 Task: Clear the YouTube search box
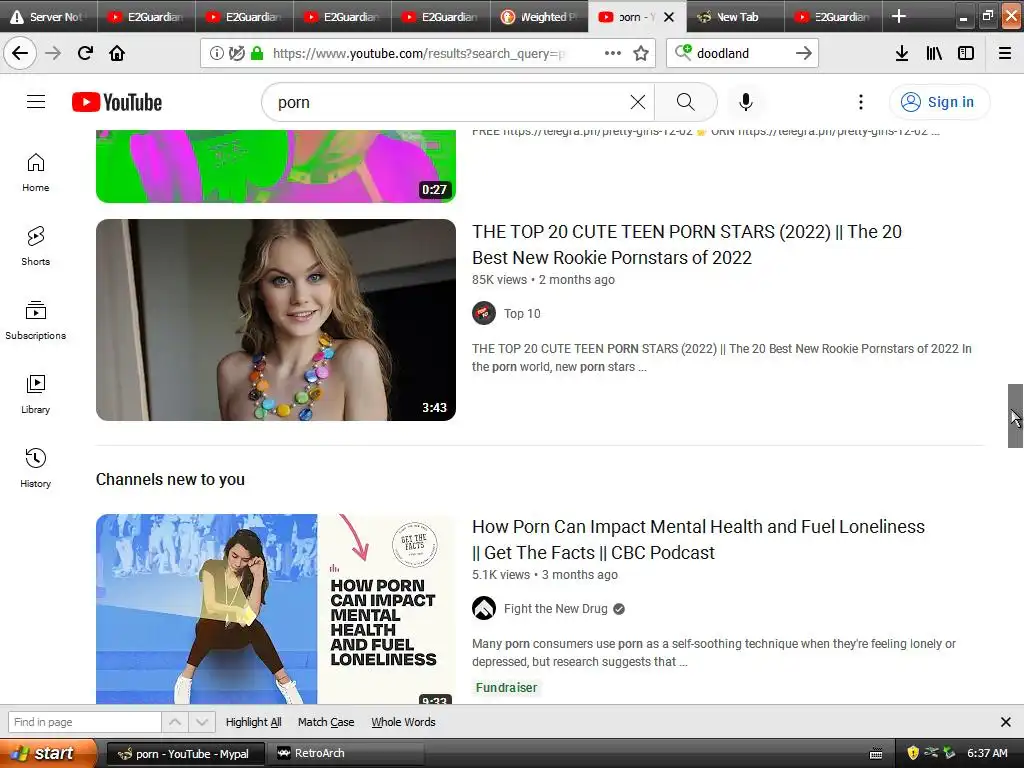pyautogui.click(x=637, y=102)
